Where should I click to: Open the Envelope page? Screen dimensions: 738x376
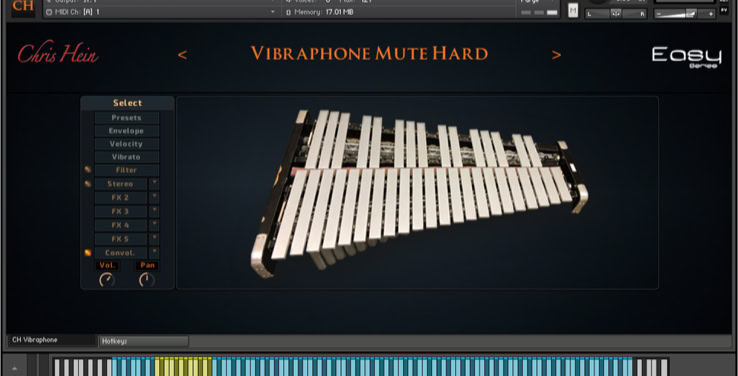click(127, 131)
